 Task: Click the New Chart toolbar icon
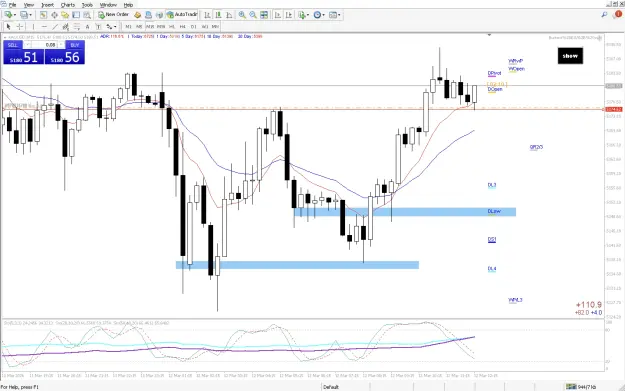click(x=8, y=15)
